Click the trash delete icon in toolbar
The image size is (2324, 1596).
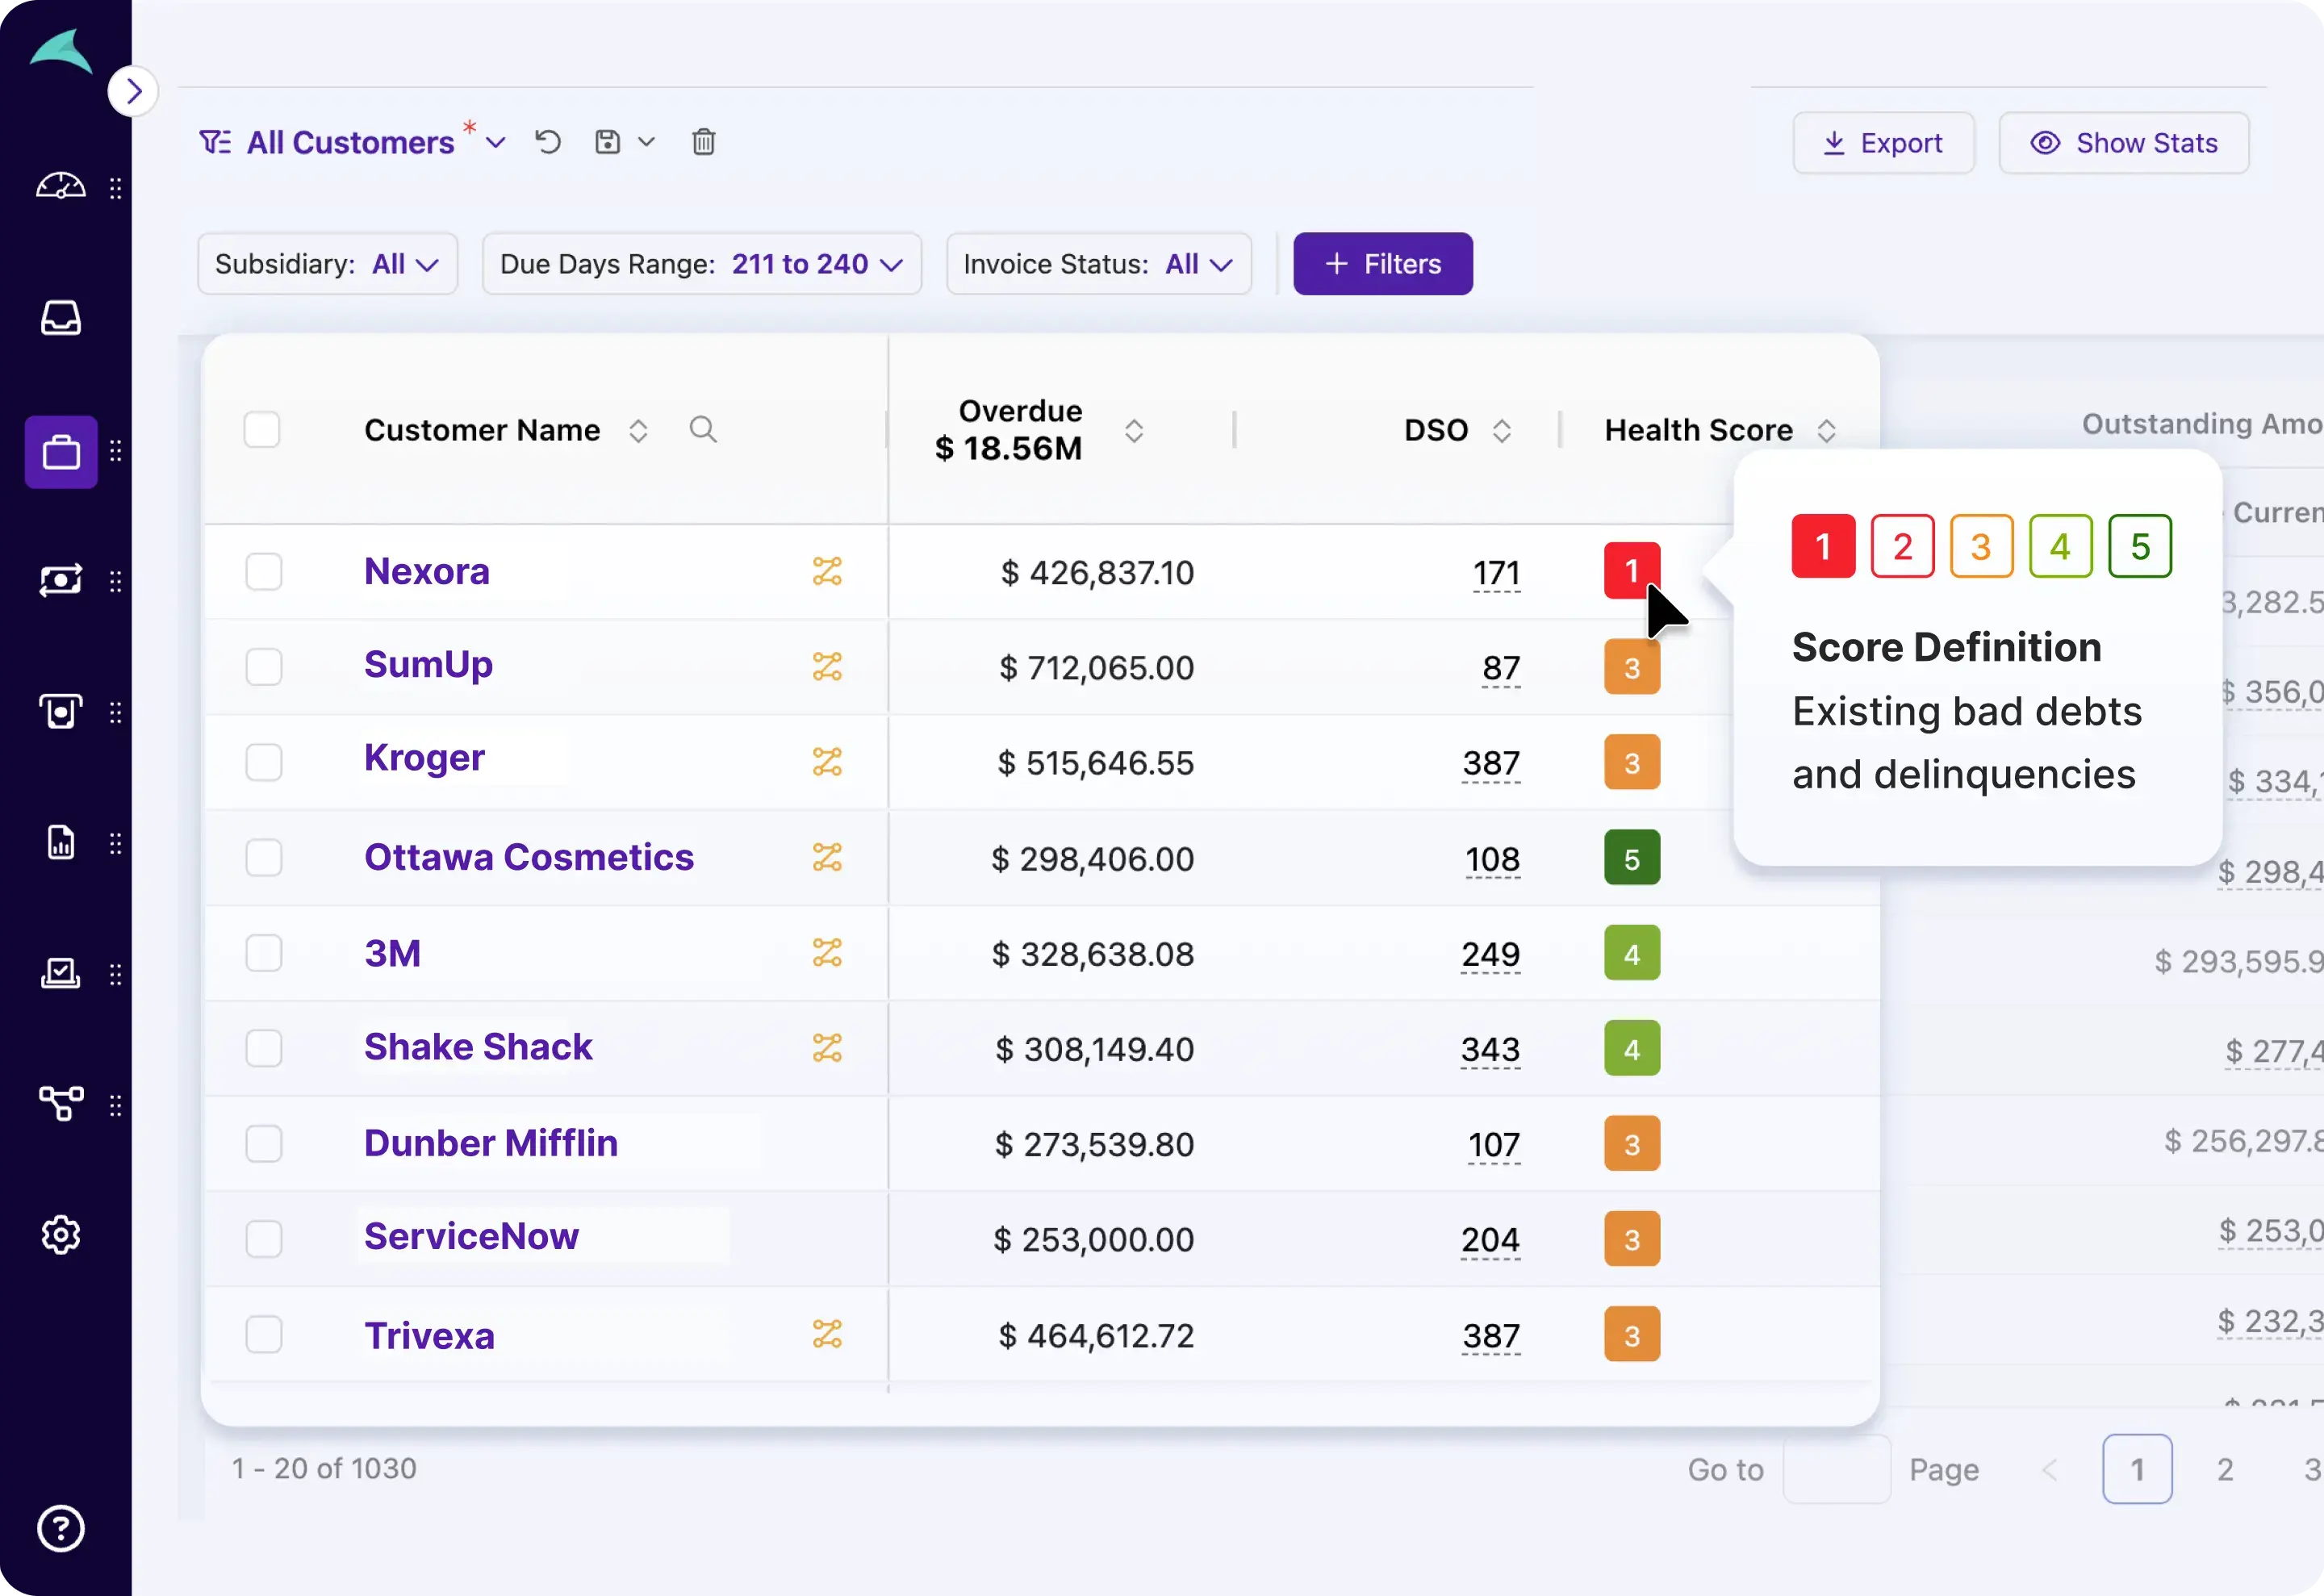point(703,142)
